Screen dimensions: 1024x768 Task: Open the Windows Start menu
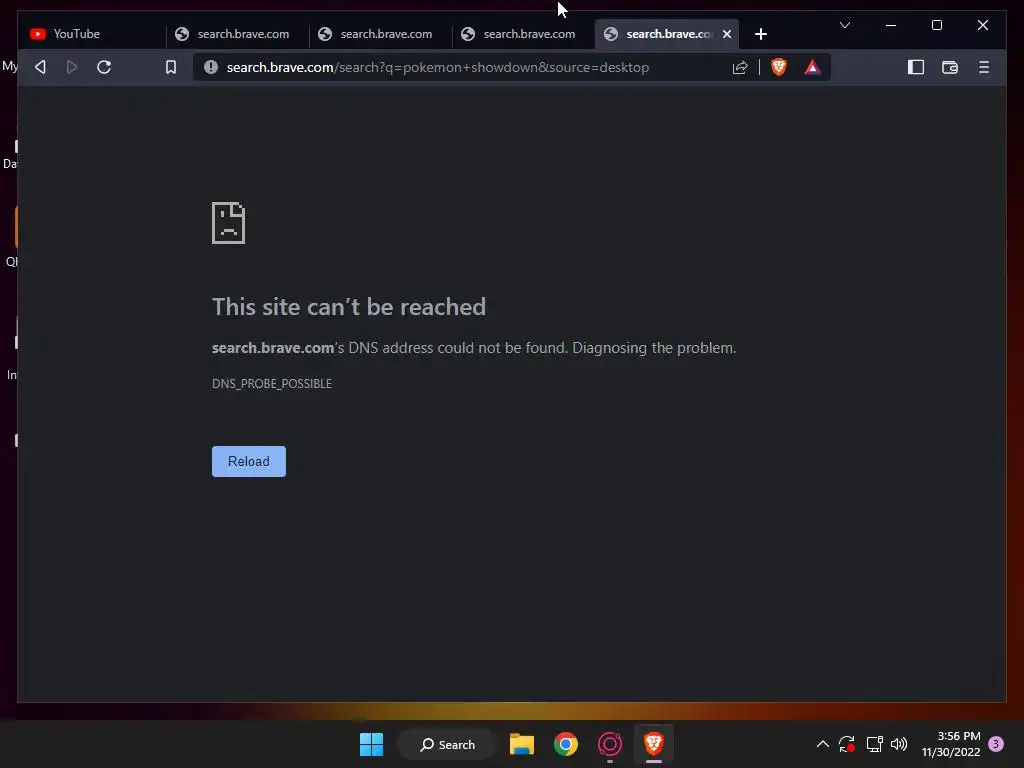(372, 744)
